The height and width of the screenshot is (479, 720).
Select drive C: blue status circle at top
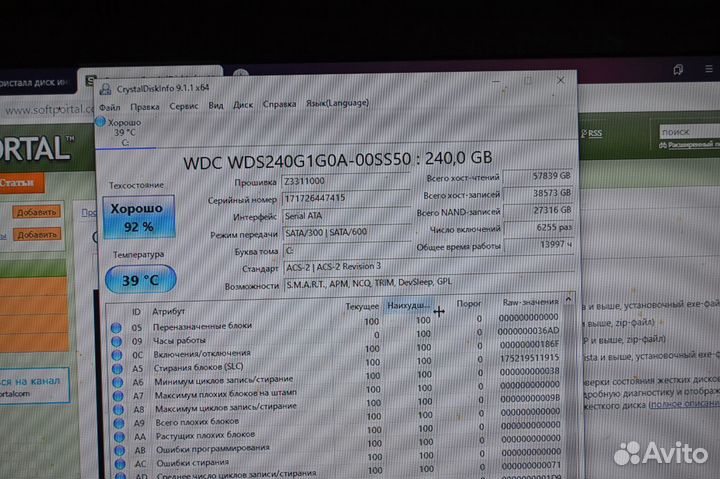tap(100, 122)
